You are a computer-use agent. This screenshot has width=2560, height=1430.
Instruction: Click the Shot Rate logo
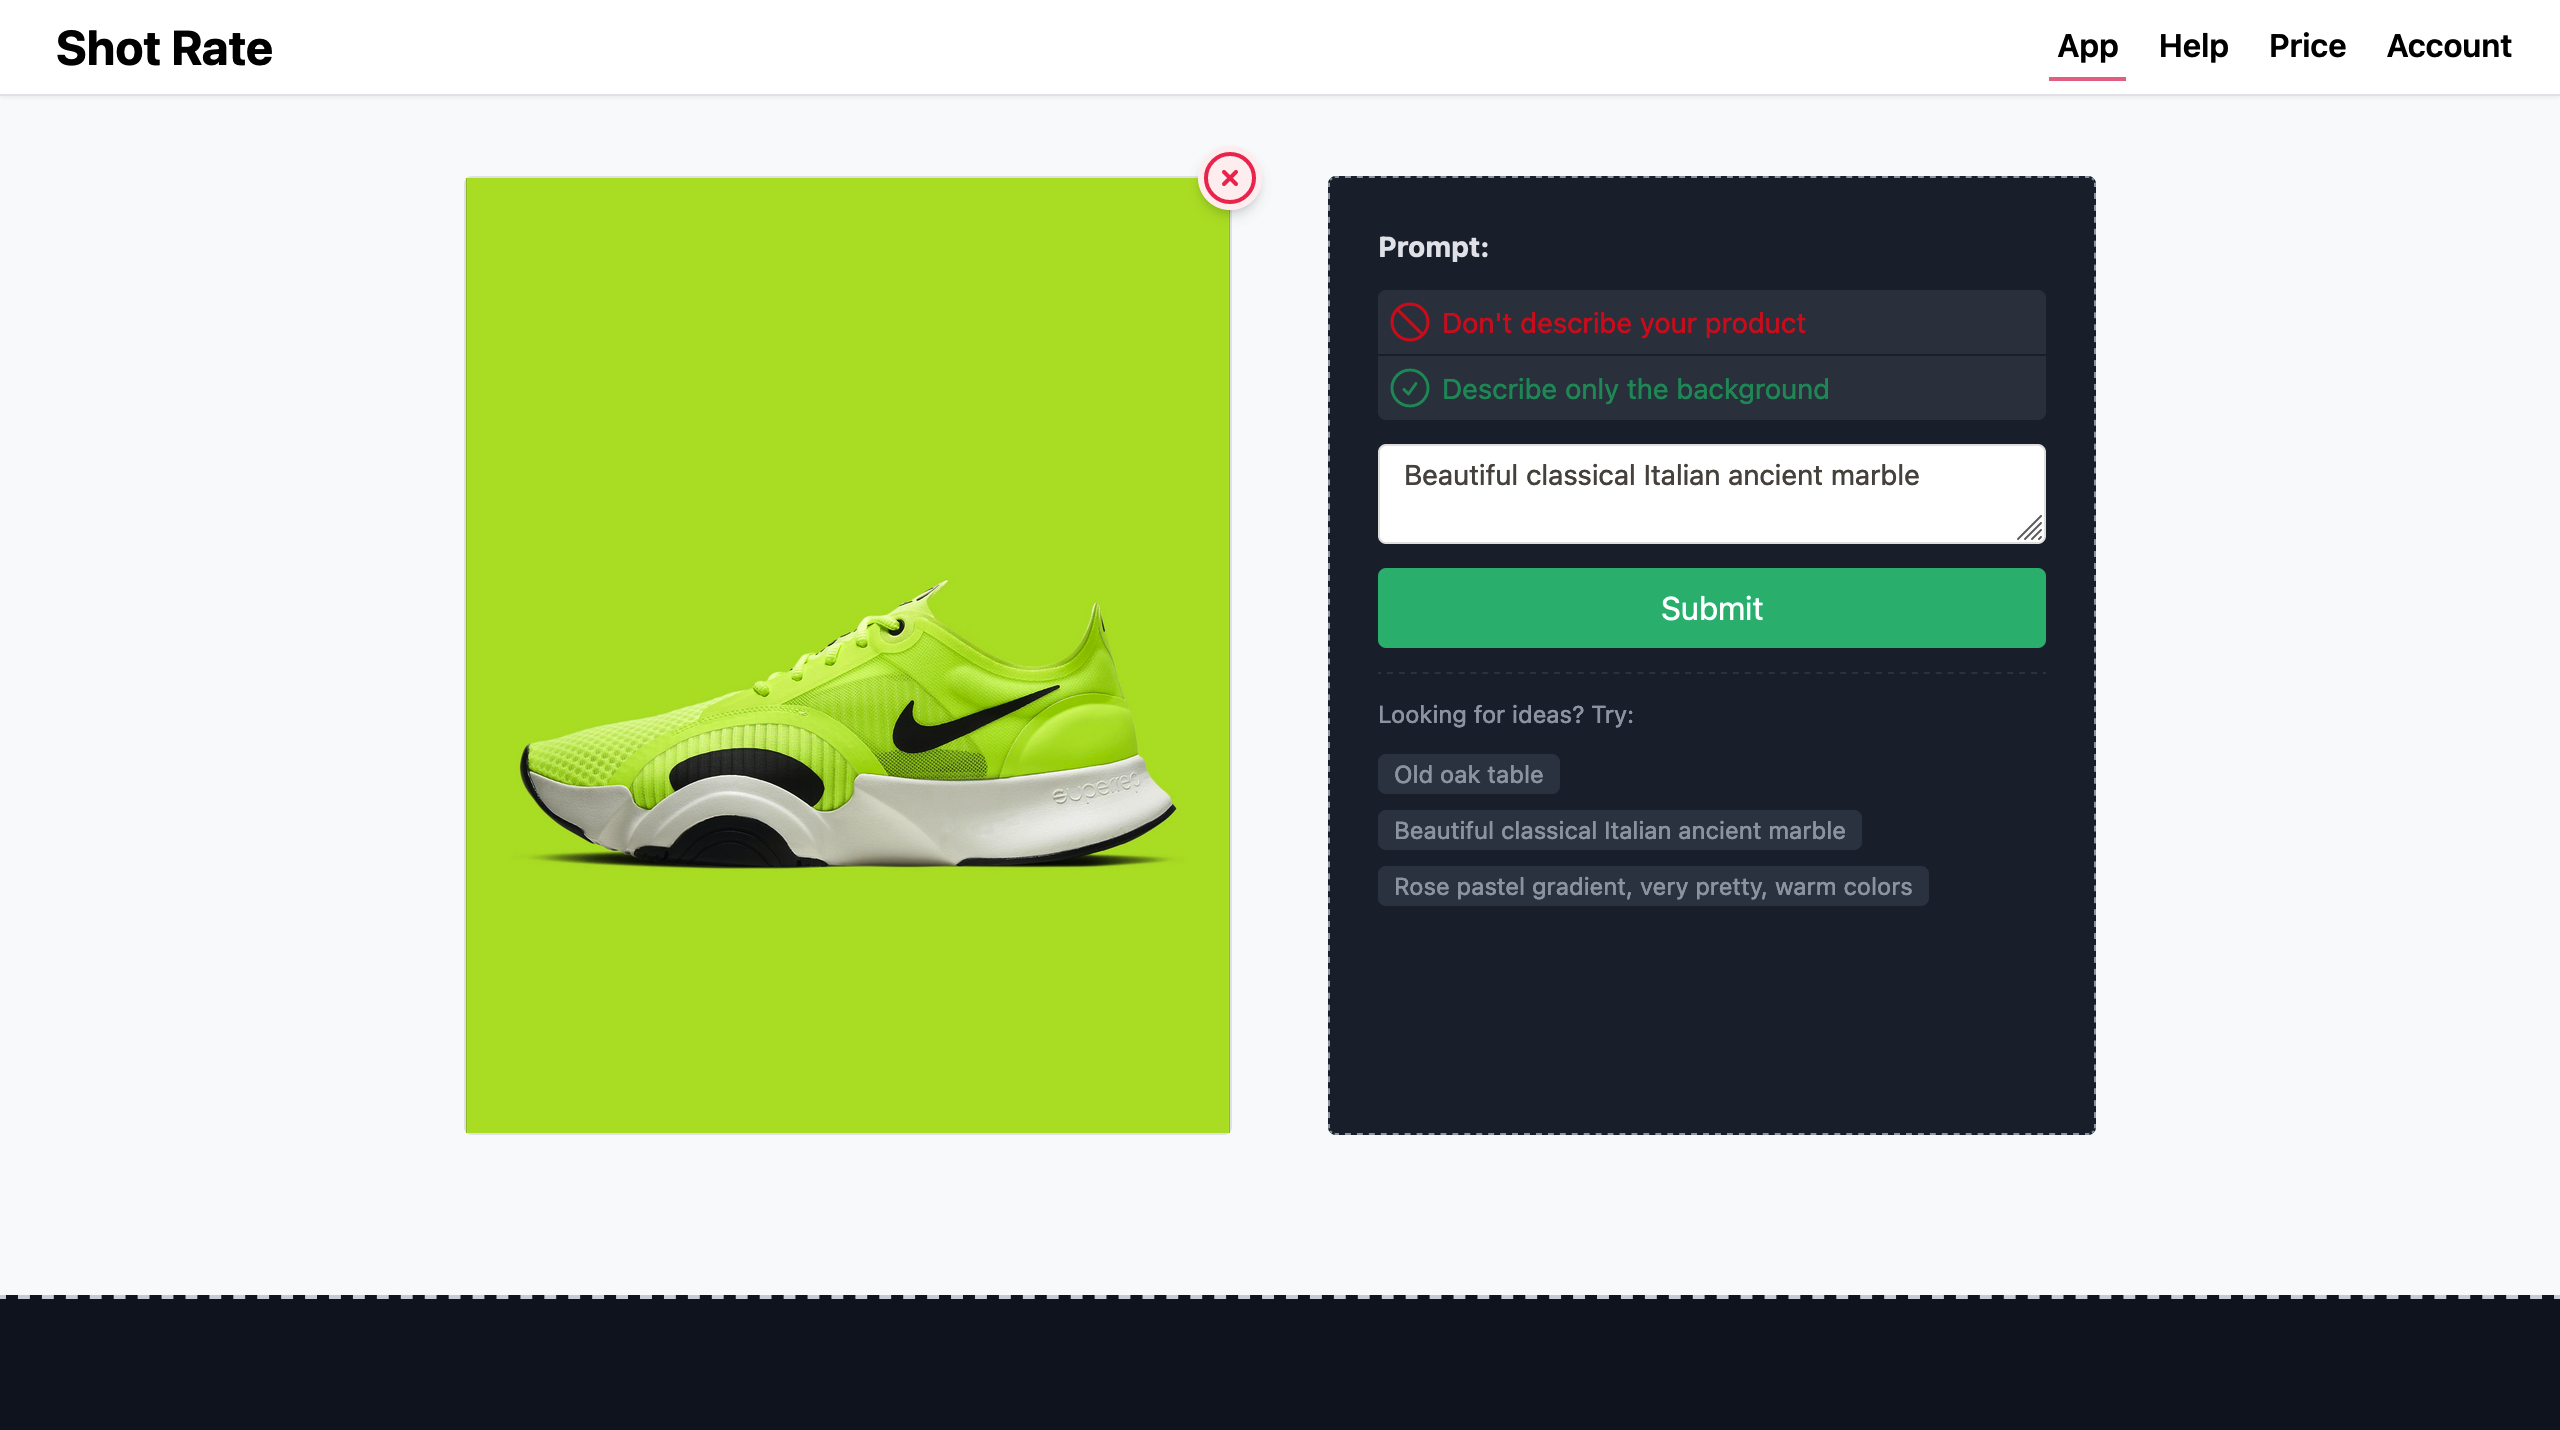click(164, 48)
